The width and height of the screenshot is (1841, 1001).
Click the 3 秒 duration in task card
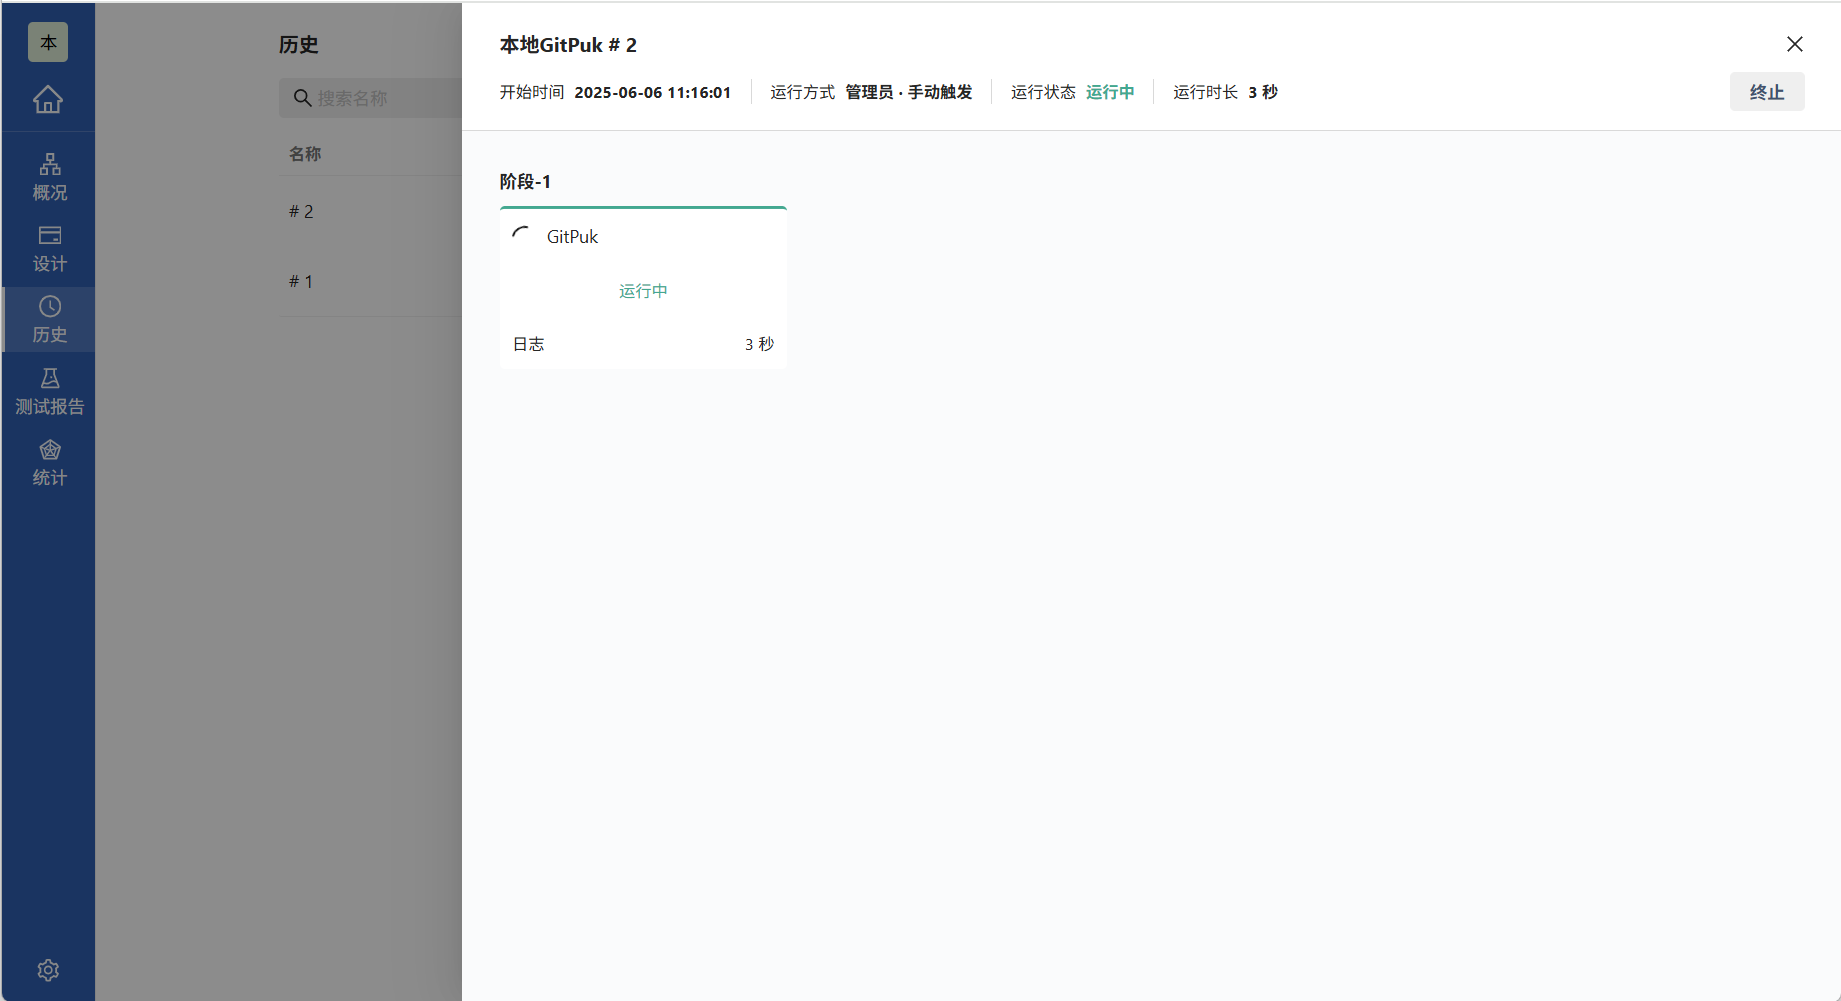pos(759,344)
